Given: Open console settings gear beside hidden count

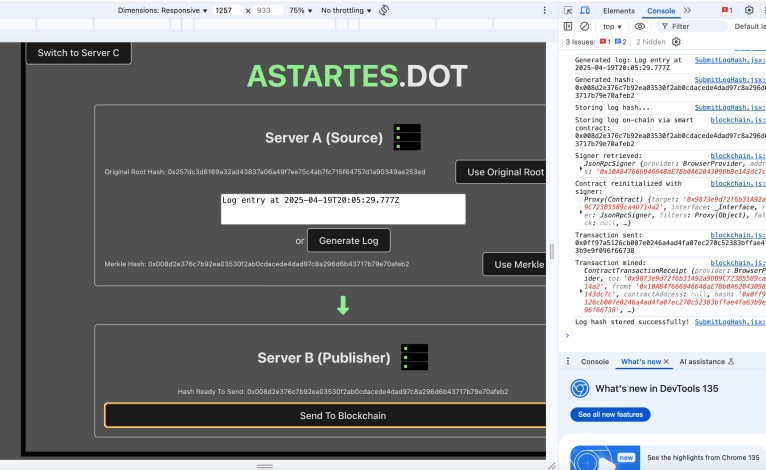Looking at the screenshot, I should (676, 42).
